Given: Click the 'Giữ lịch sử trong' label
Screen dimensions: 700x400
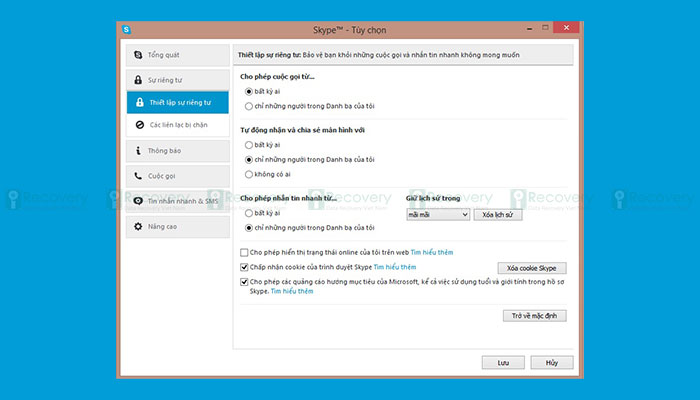Looking at the screenshot, I should pos(433,198).
